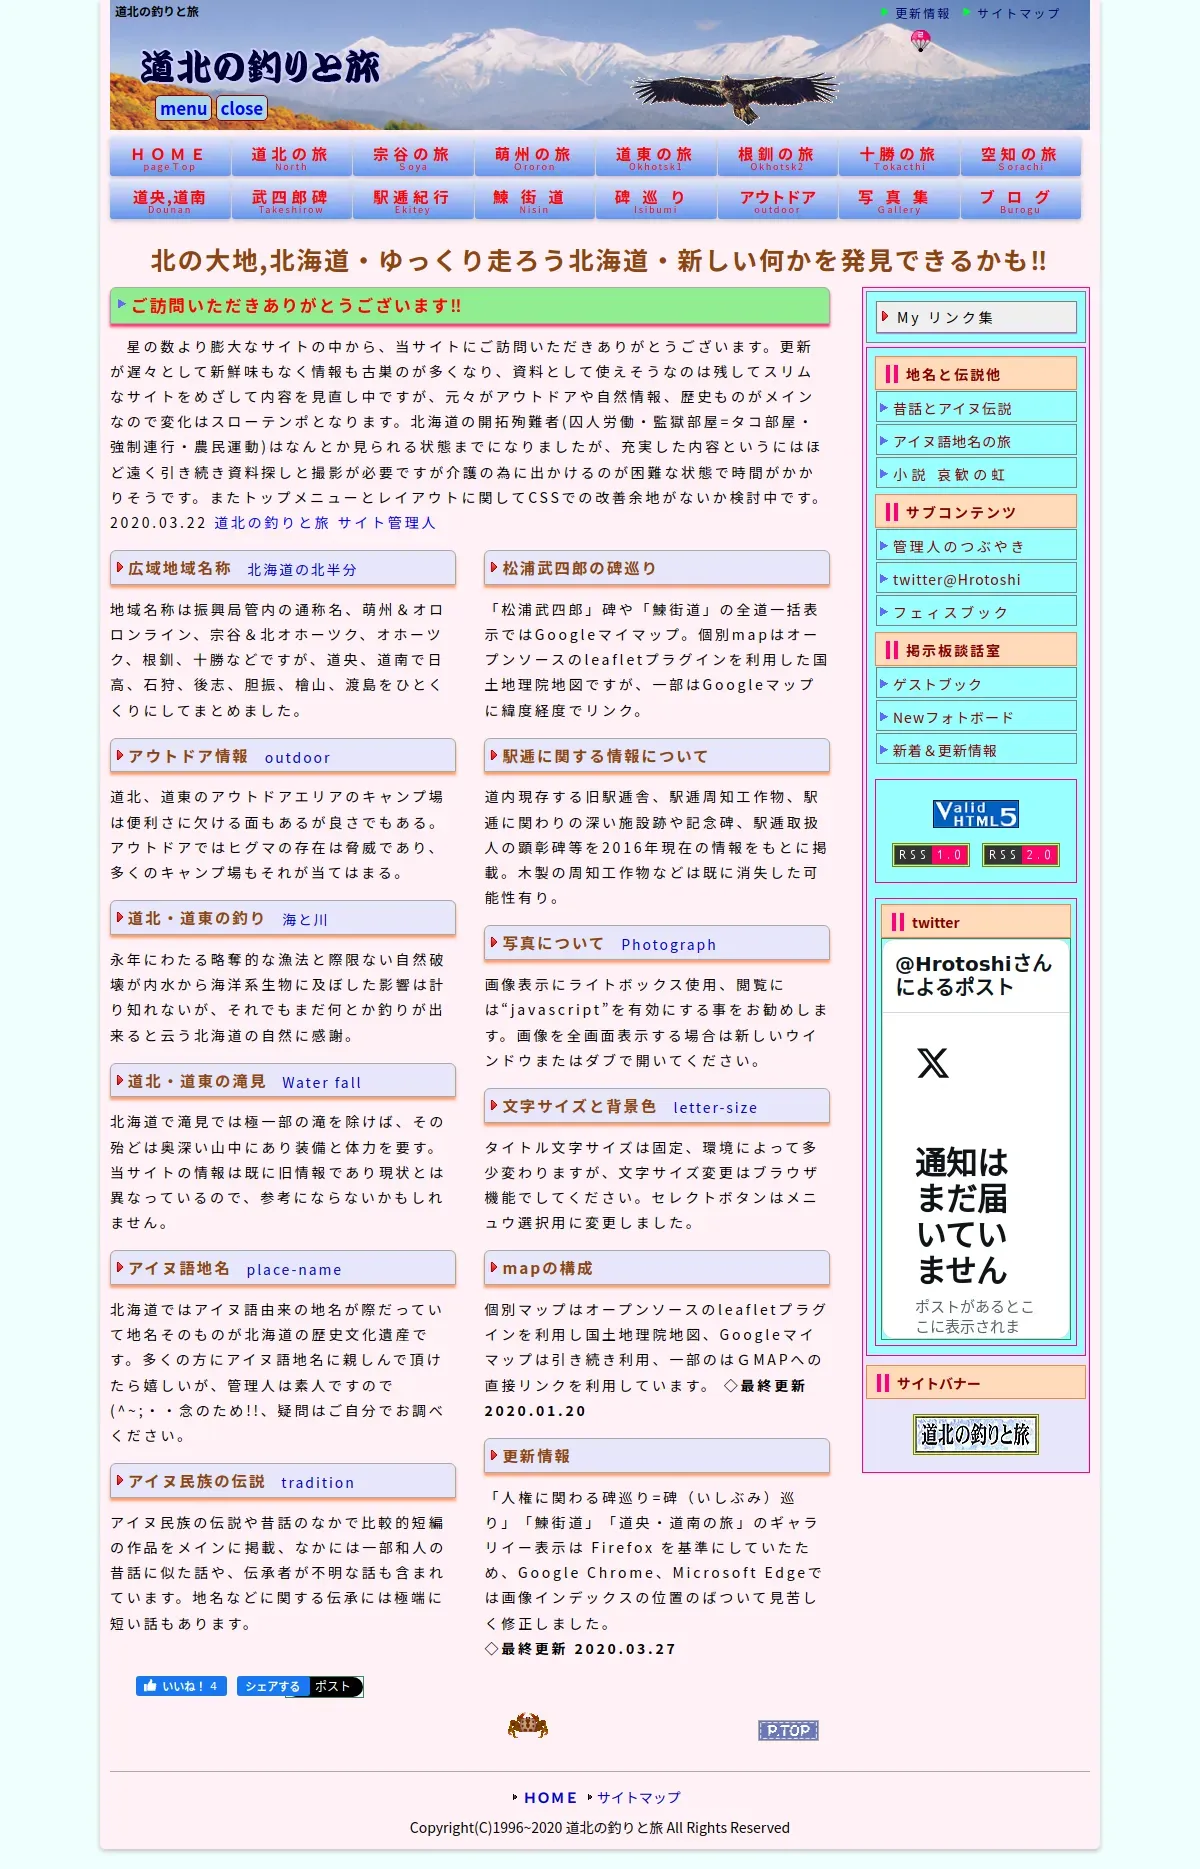Select the 道央,道南 Dounan menu item
Viewport: 1200px width, 1869px height.
tap(170, 200)
